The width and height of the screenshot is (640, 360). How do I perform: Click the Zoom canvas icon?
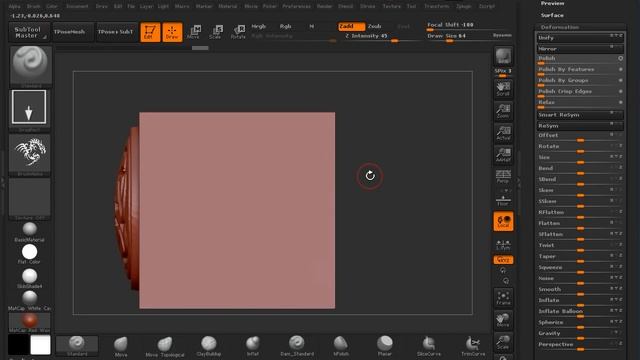pyautogui.click(x=503, y=111)
